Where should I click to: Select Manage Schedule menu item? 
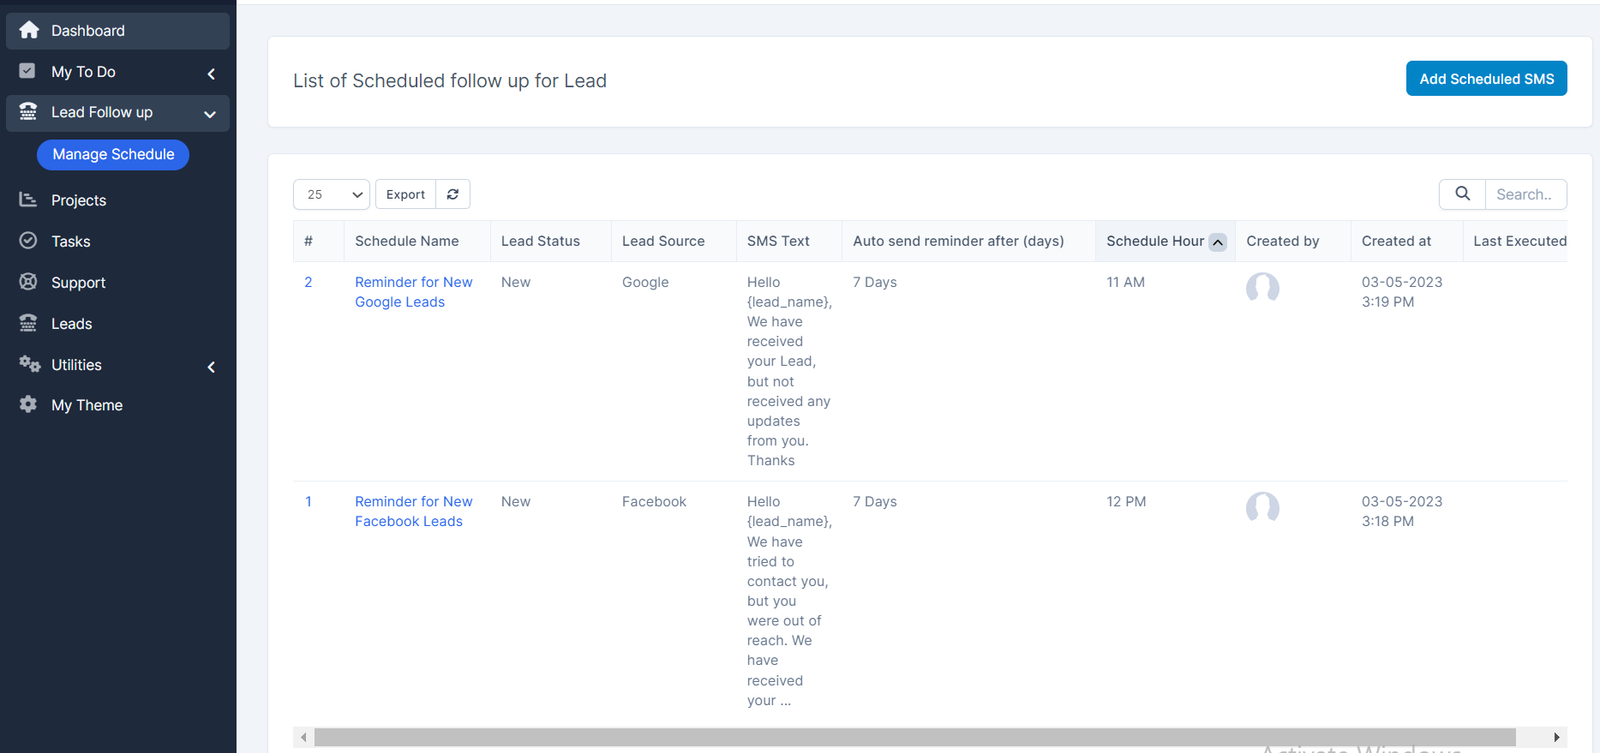(113, 154)
